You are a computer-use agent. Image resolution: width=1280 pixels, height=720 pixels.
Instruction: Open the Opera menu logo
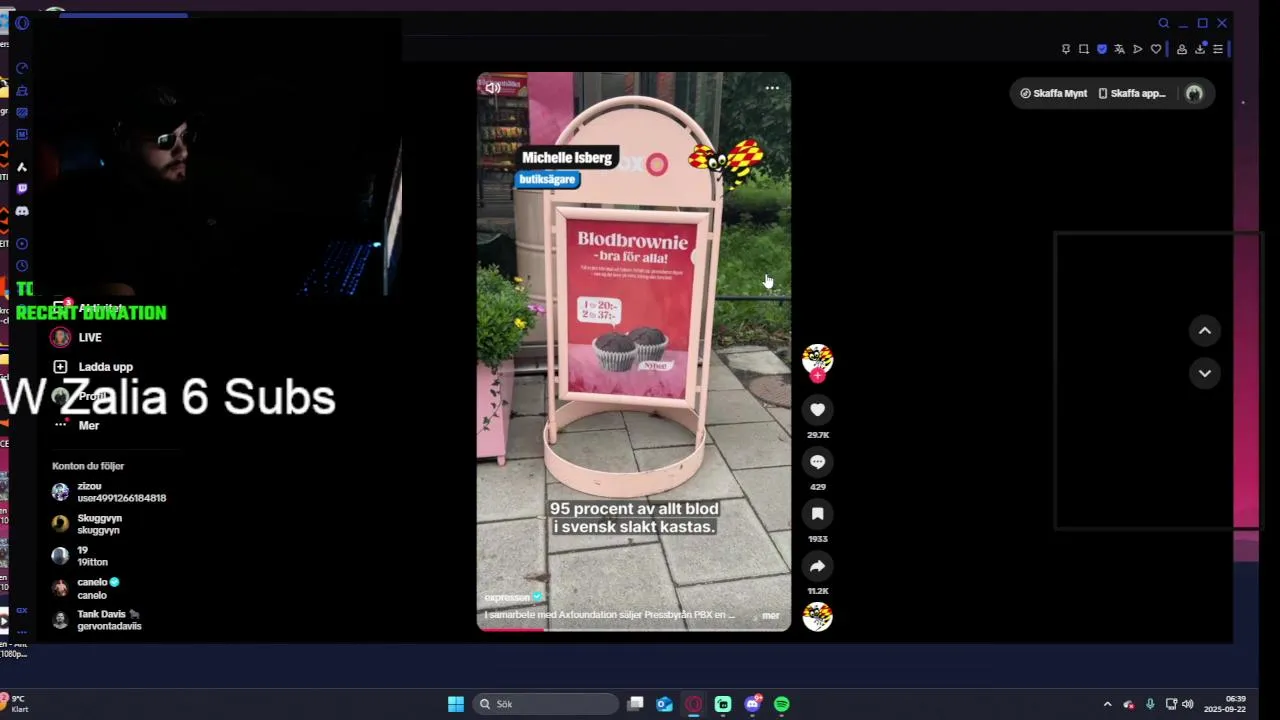pyautogui.click(x=22, y=23)
